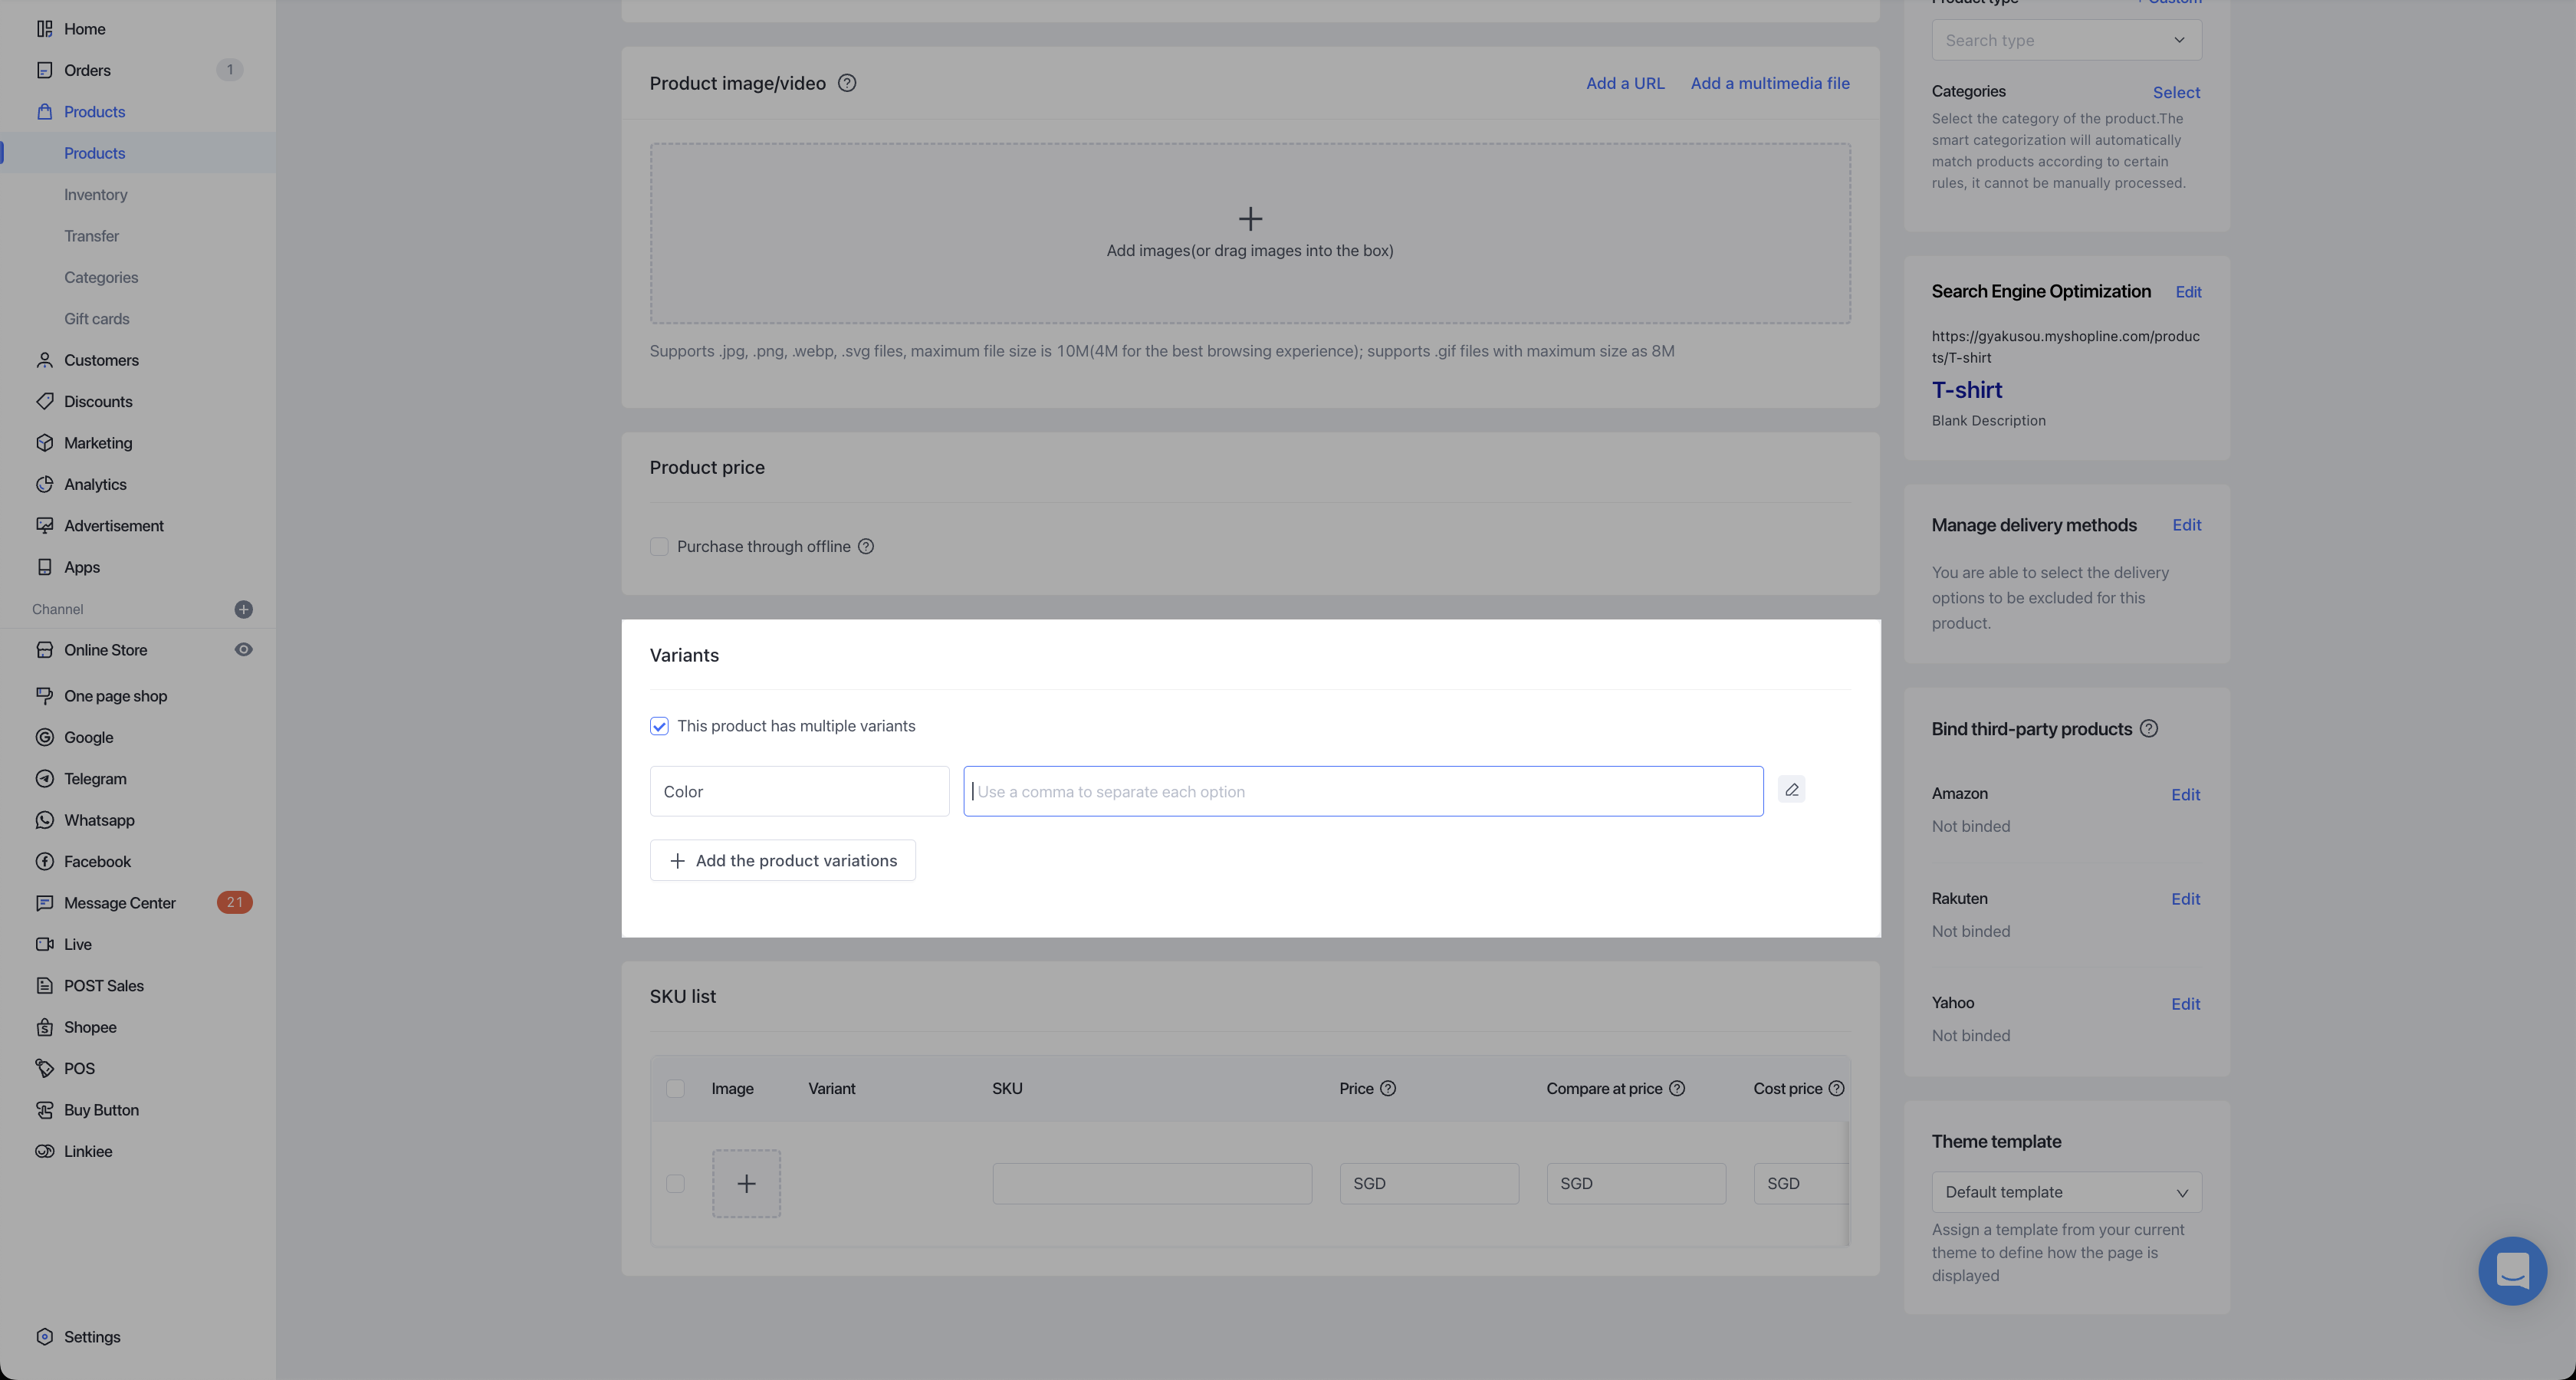2576x1380 pixels.
Task: Click the Add images drop area
Action: [x=1250, y=233]
